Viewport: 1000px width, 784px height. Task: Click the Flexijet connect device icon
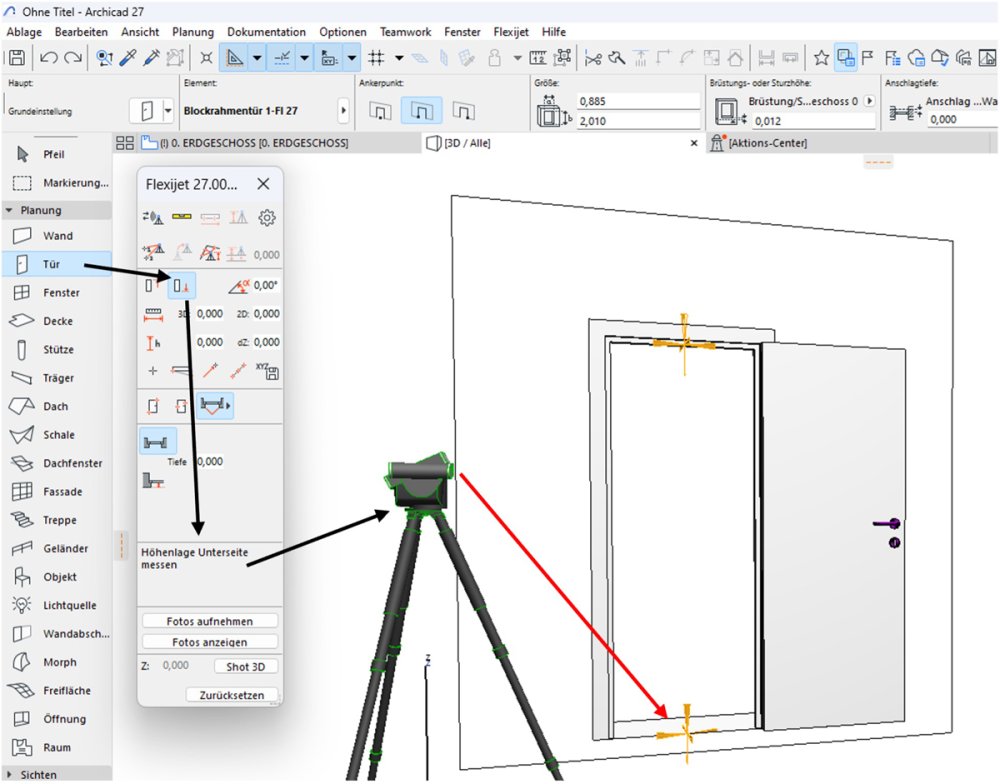tap(153, 218)
